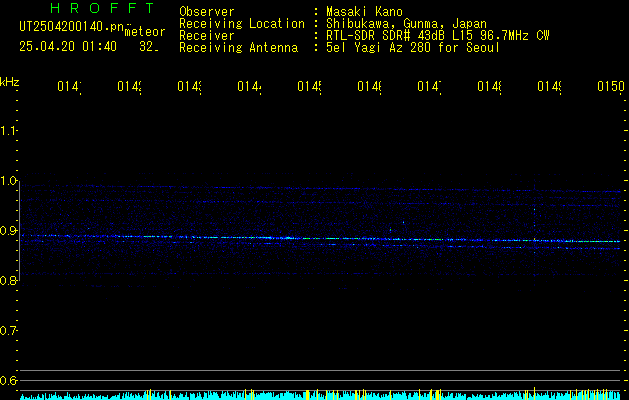Click the HROFFT title text

coord(103,8)
